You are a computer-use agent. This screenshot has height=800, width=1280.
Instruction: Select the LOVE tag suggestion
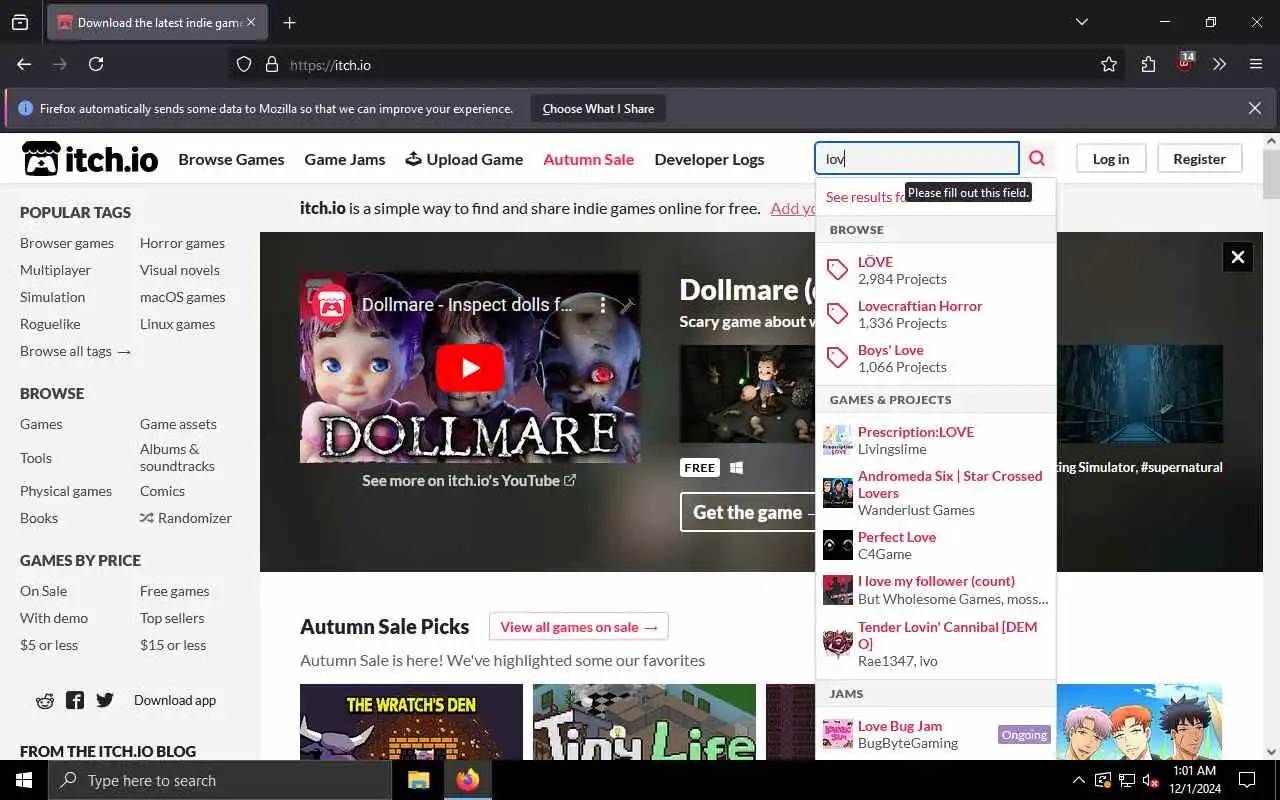tap(935, 270)
